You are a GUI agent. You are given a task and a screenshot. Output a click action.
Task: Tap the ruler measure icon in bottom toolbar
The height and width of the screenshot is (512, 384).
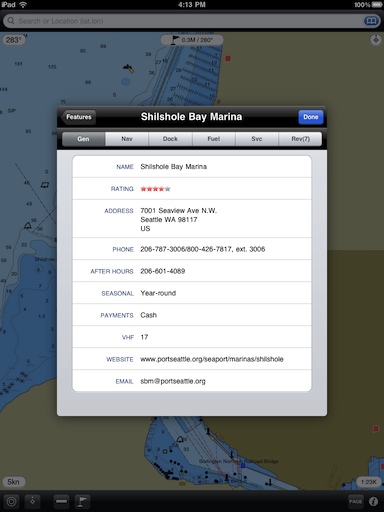click(x=62, y=501)
